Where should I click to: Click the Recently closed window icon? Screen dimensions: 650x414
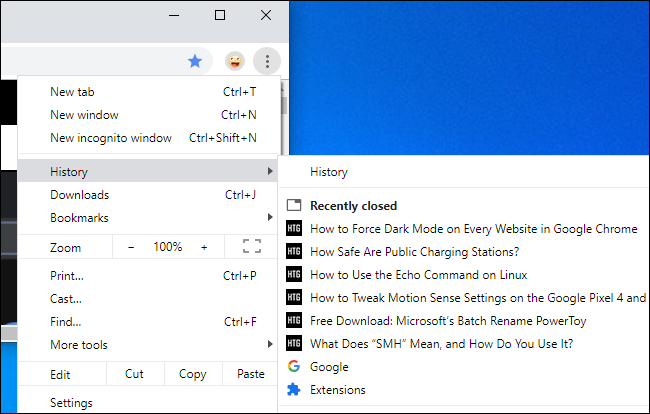[x=294, y=206]
